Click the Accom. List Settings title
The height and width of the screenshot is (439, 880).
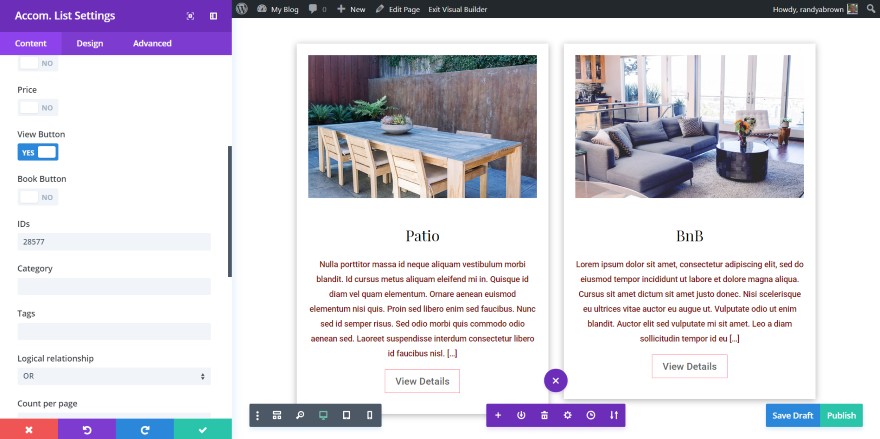coord(65,16)
